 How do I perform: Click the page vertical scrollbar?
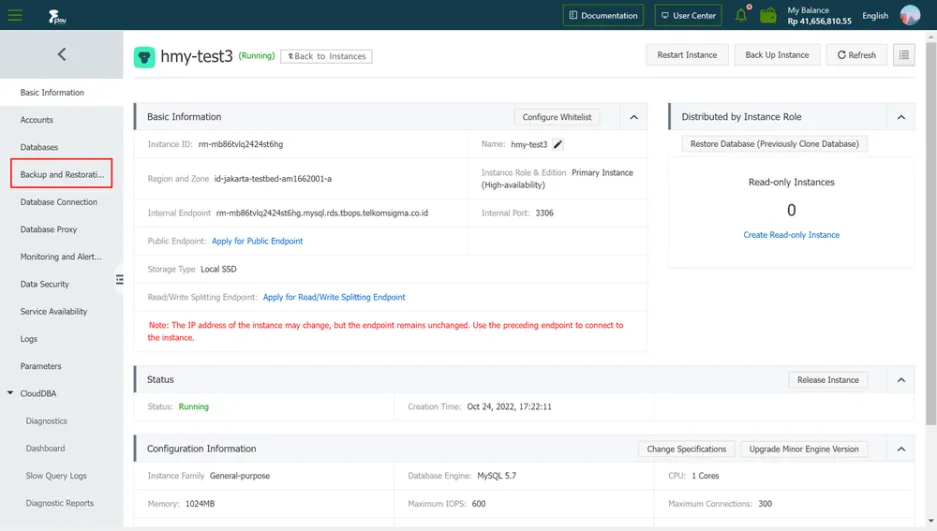click(931, 233)
